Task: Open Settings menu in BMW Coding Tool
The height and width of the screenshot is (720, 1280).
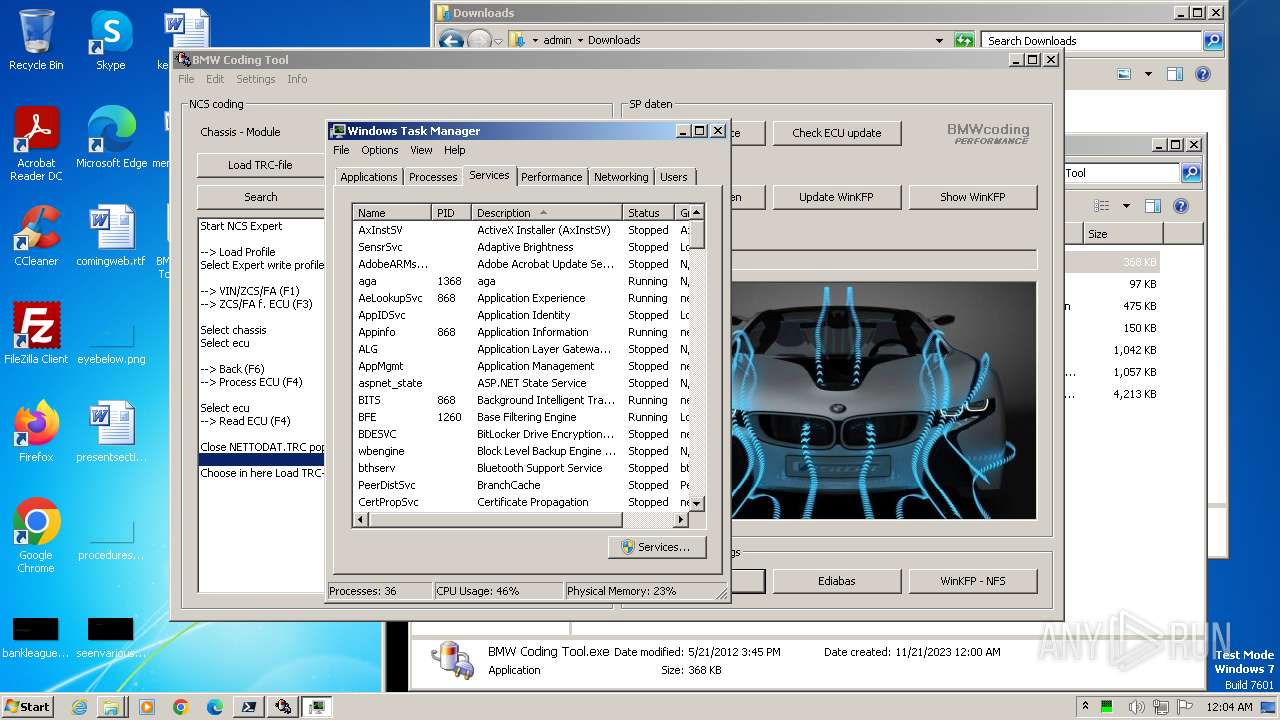Action: (255, 79)
